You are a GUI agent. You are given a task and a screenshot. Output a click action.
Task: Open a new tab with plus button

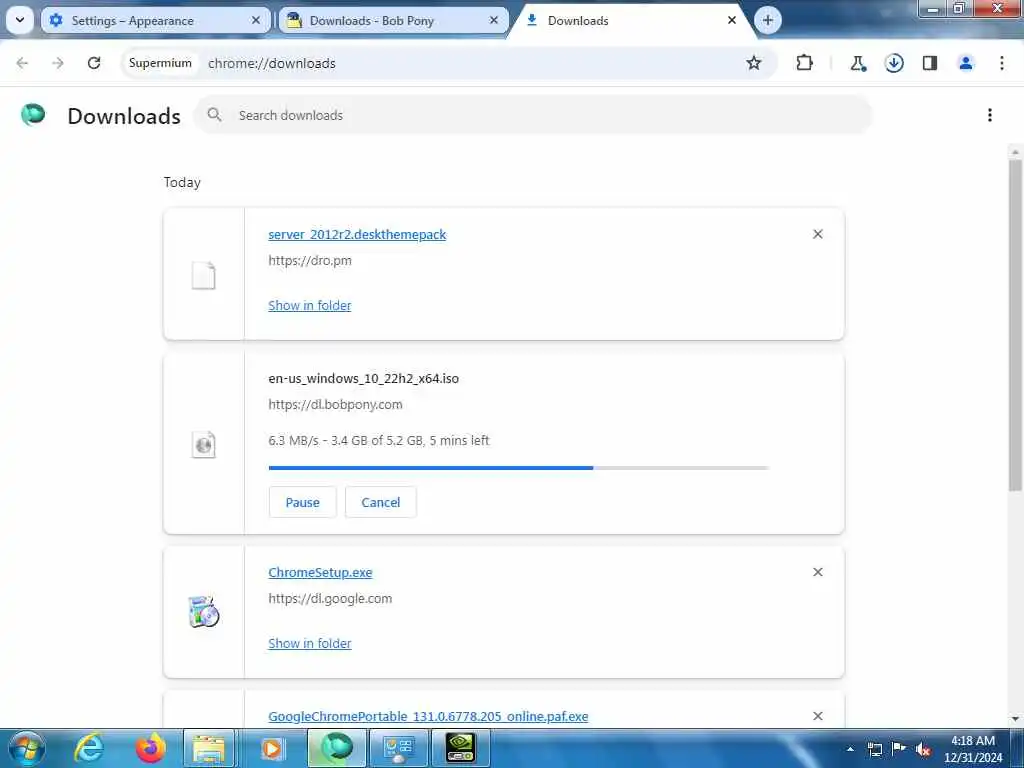[x=768, y=20]
